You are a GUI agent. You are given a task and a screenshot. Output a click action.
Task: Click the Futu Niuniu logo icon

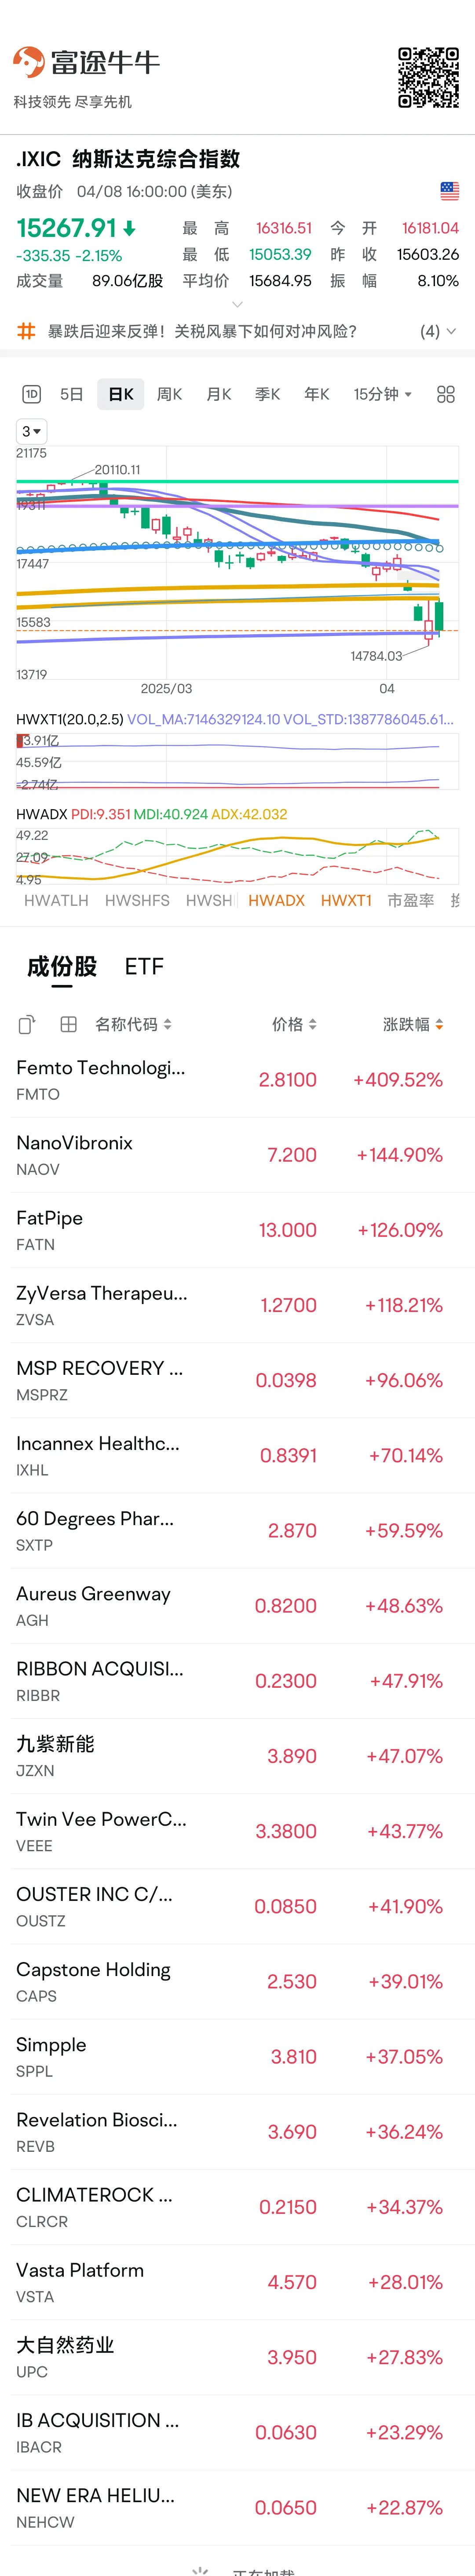(28, 62)
